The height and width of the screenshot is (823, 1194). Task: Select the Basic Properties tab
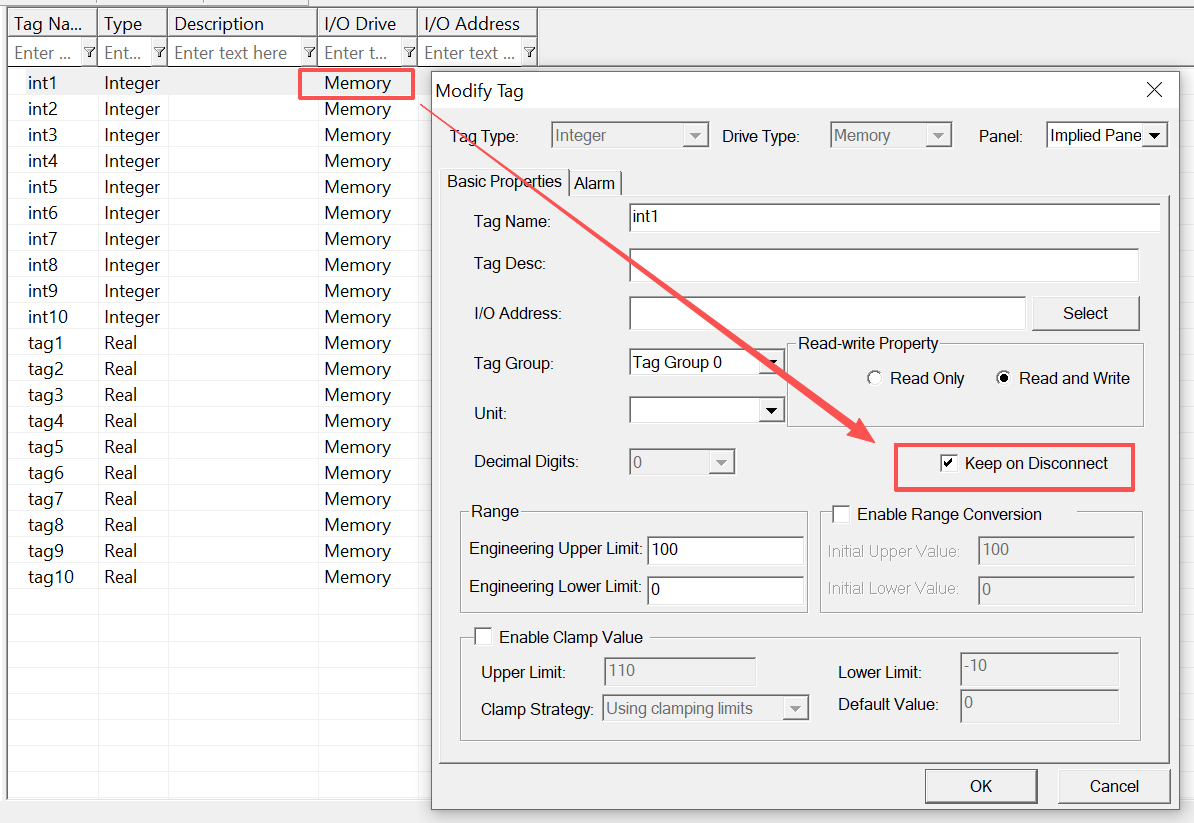(504, 182)
